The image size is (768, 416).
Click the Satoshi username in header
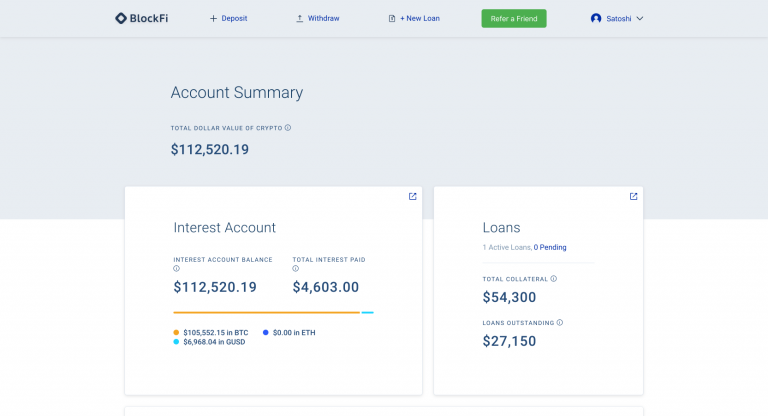click(x=619, y=19)
